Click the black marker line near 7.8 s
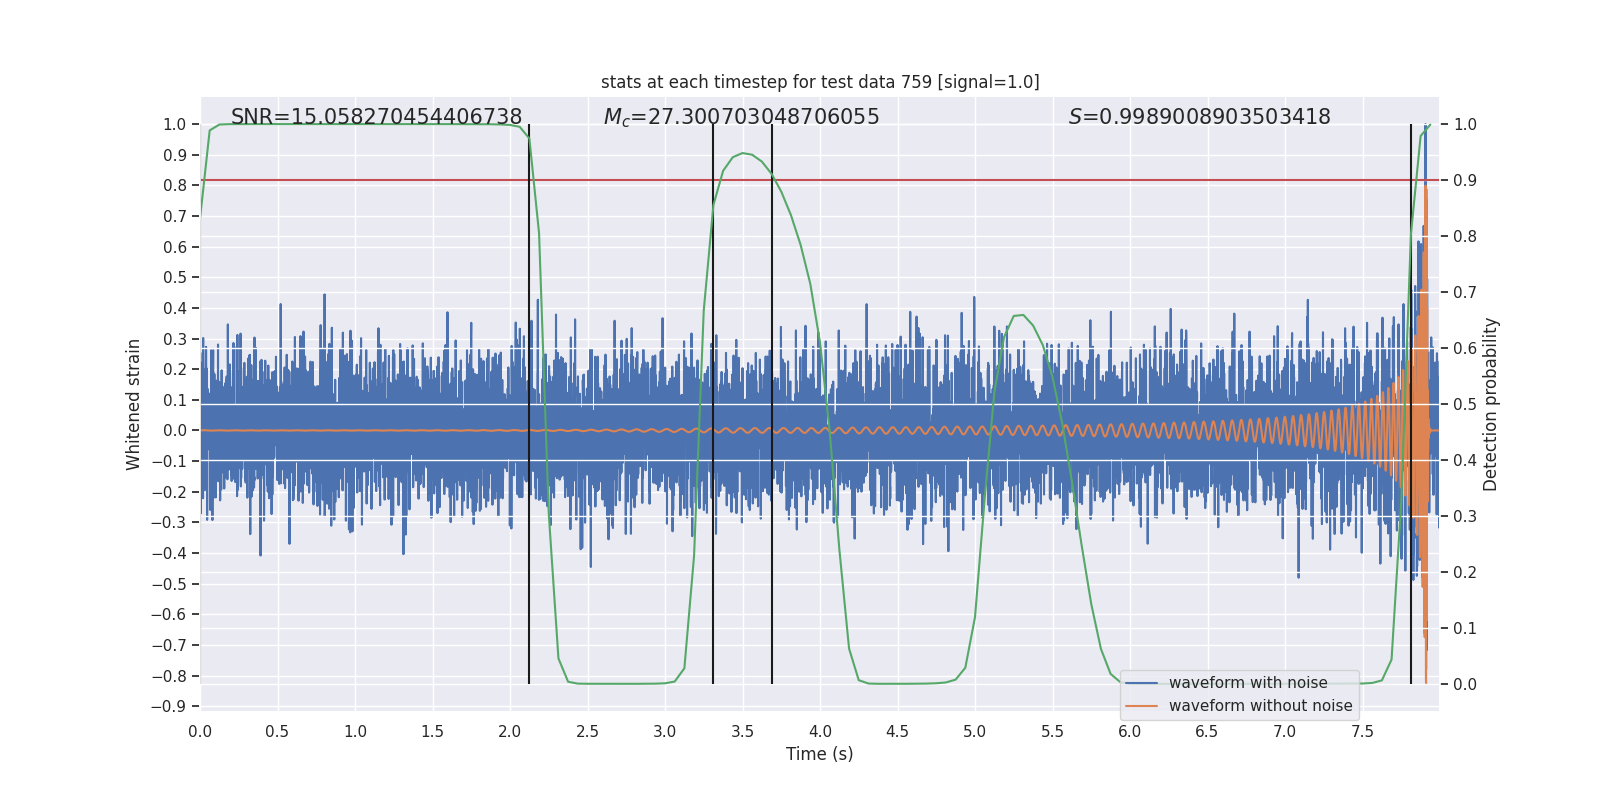This screenshot has width=1600, height=800. (x=1411, y=404)
